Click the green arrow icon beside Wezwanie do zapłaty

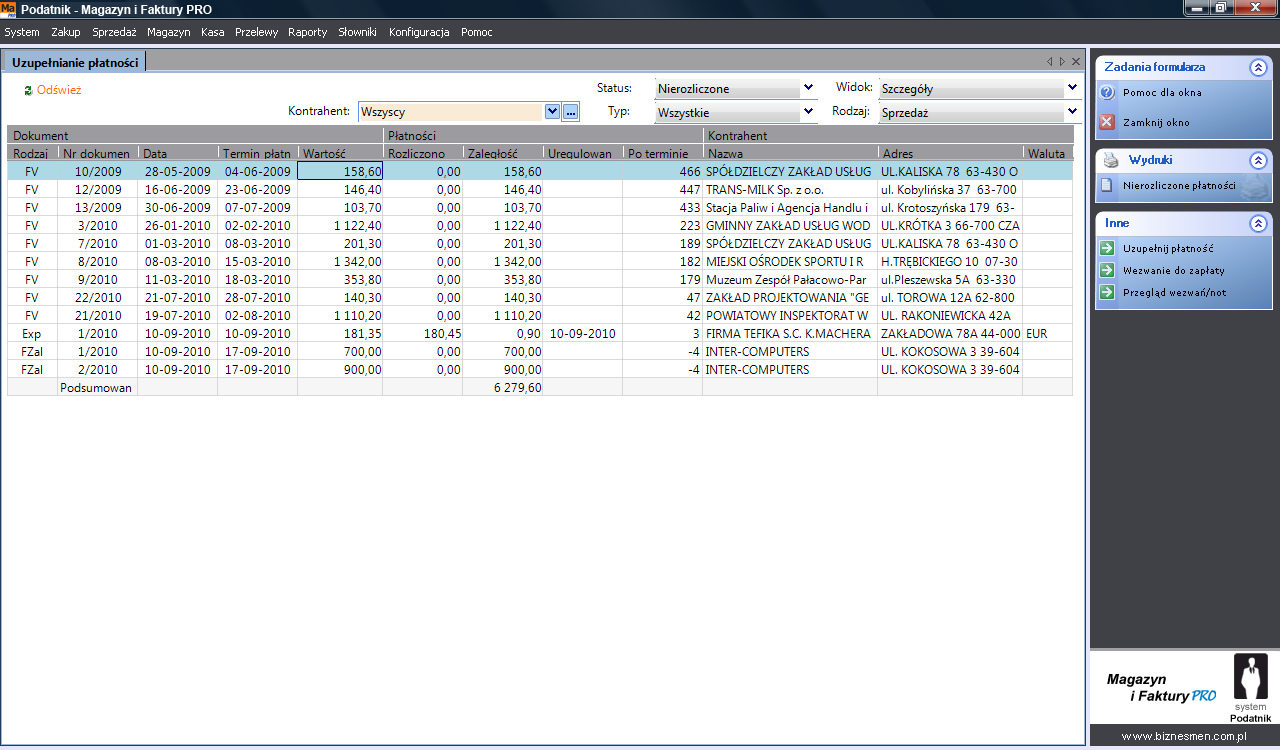(1107, 270)
